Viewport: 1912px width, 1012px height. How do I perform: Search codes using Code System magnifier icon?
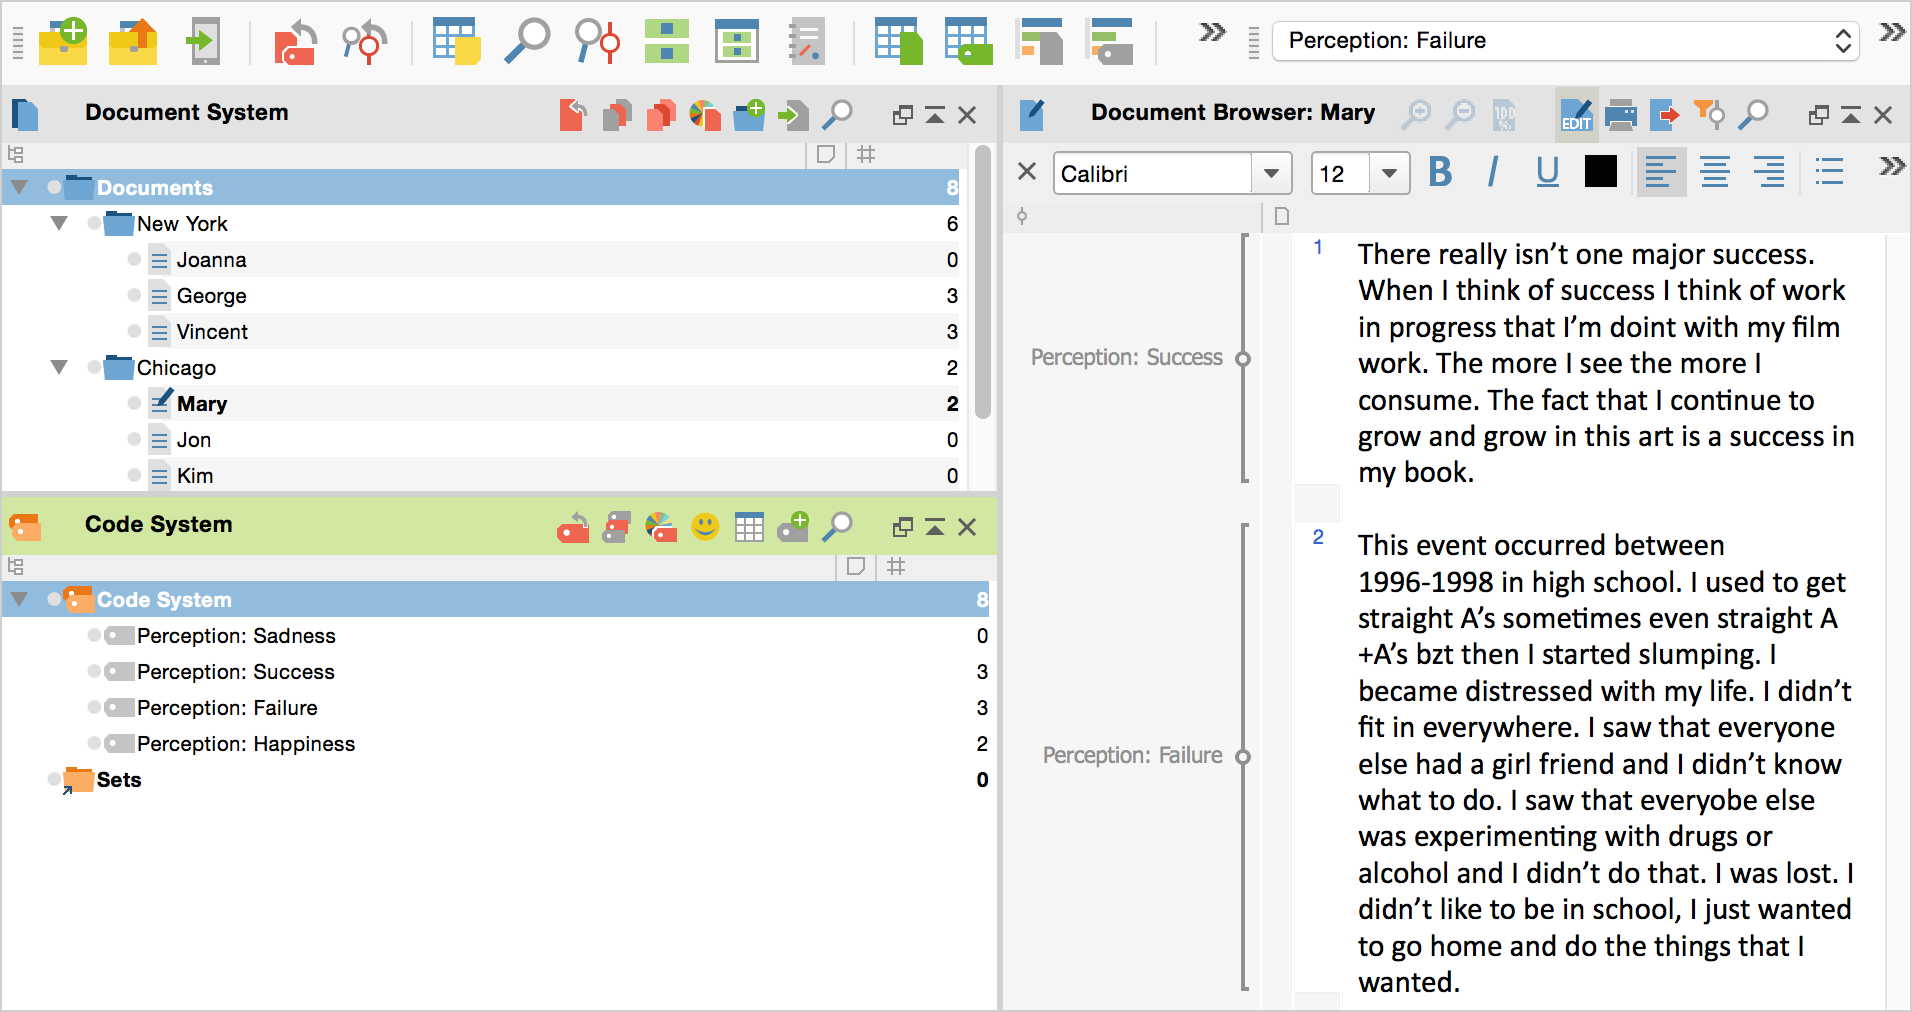(x=837, y=526)
